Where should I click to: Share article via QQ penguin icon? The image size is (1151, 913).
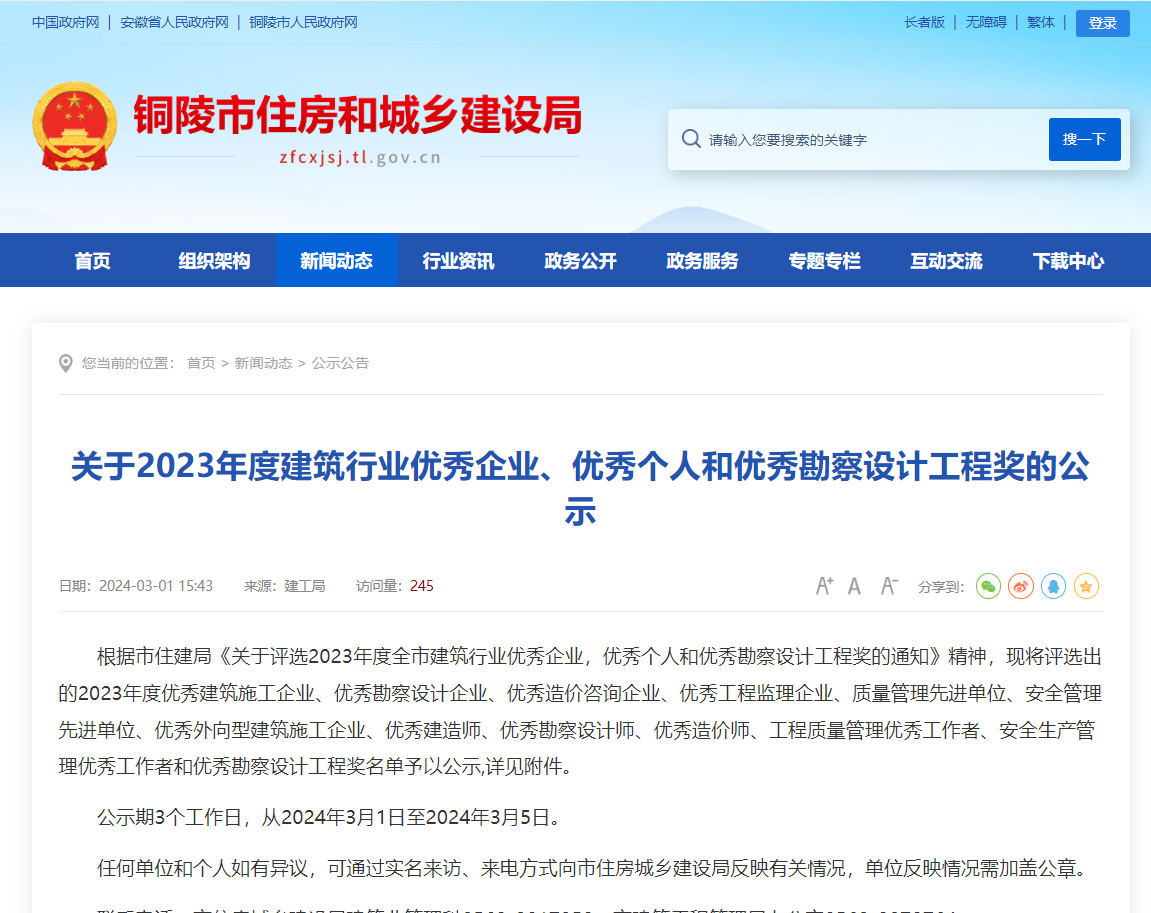(x=1053, y=586)
